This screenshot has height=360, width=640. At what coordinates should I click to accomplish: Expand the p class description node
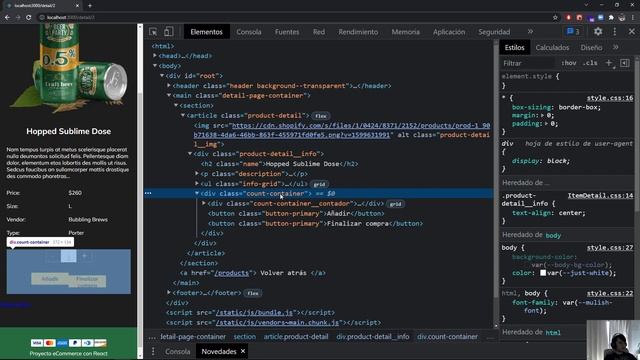pyautogui.click(x=197, y=173)
